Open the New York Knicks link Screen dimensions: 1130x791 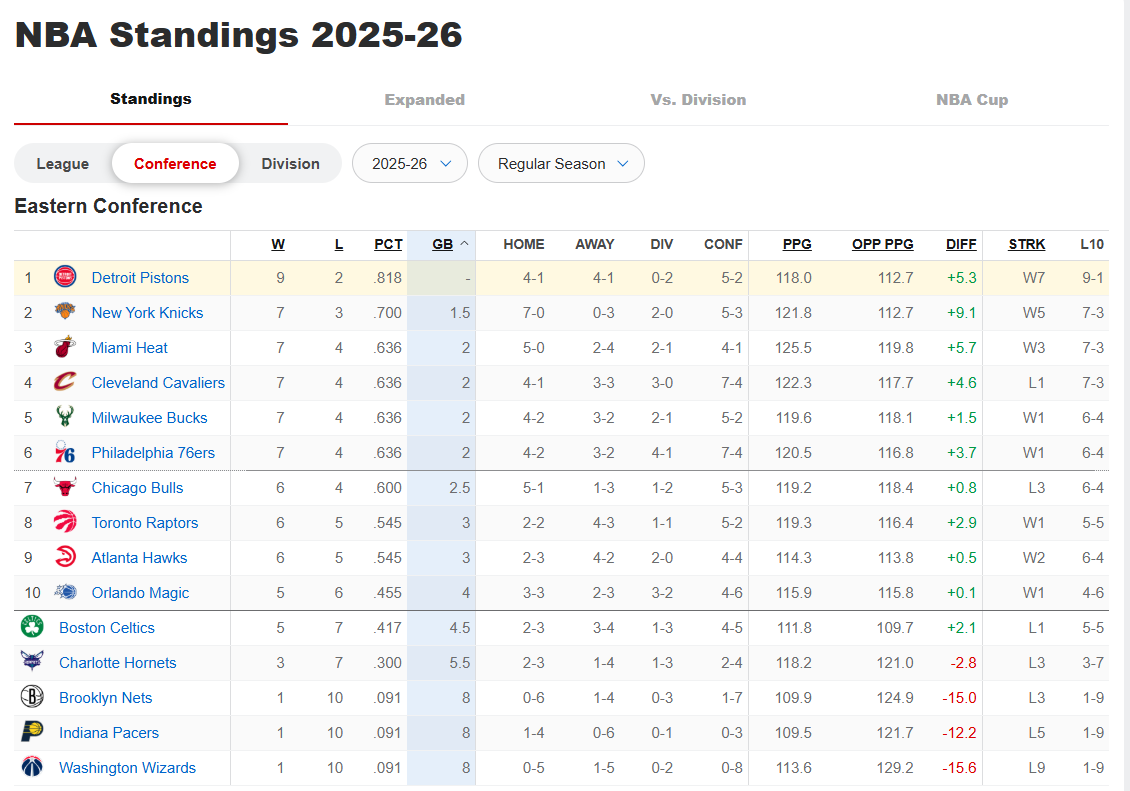147,313
